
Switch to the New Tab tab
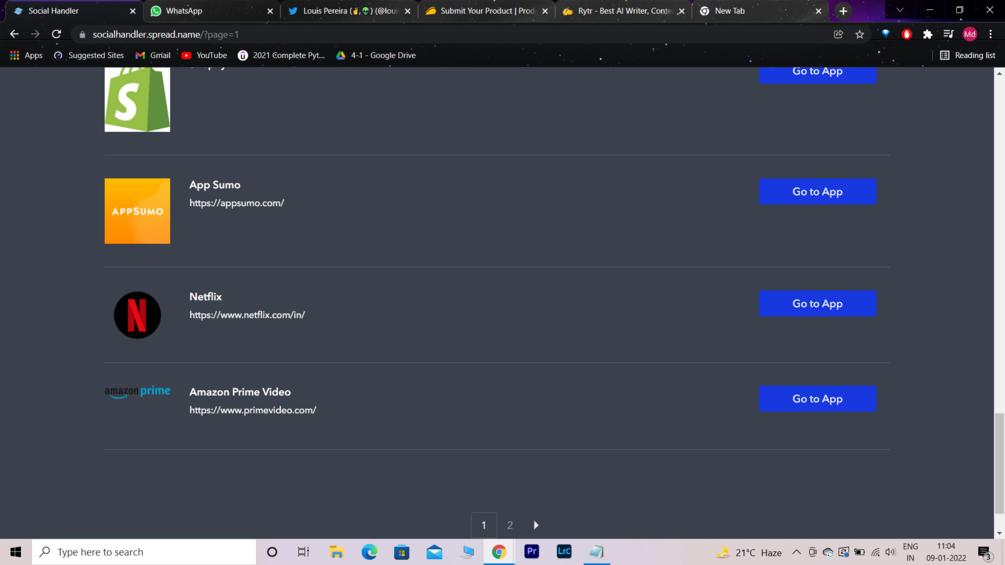pos(761,11)
